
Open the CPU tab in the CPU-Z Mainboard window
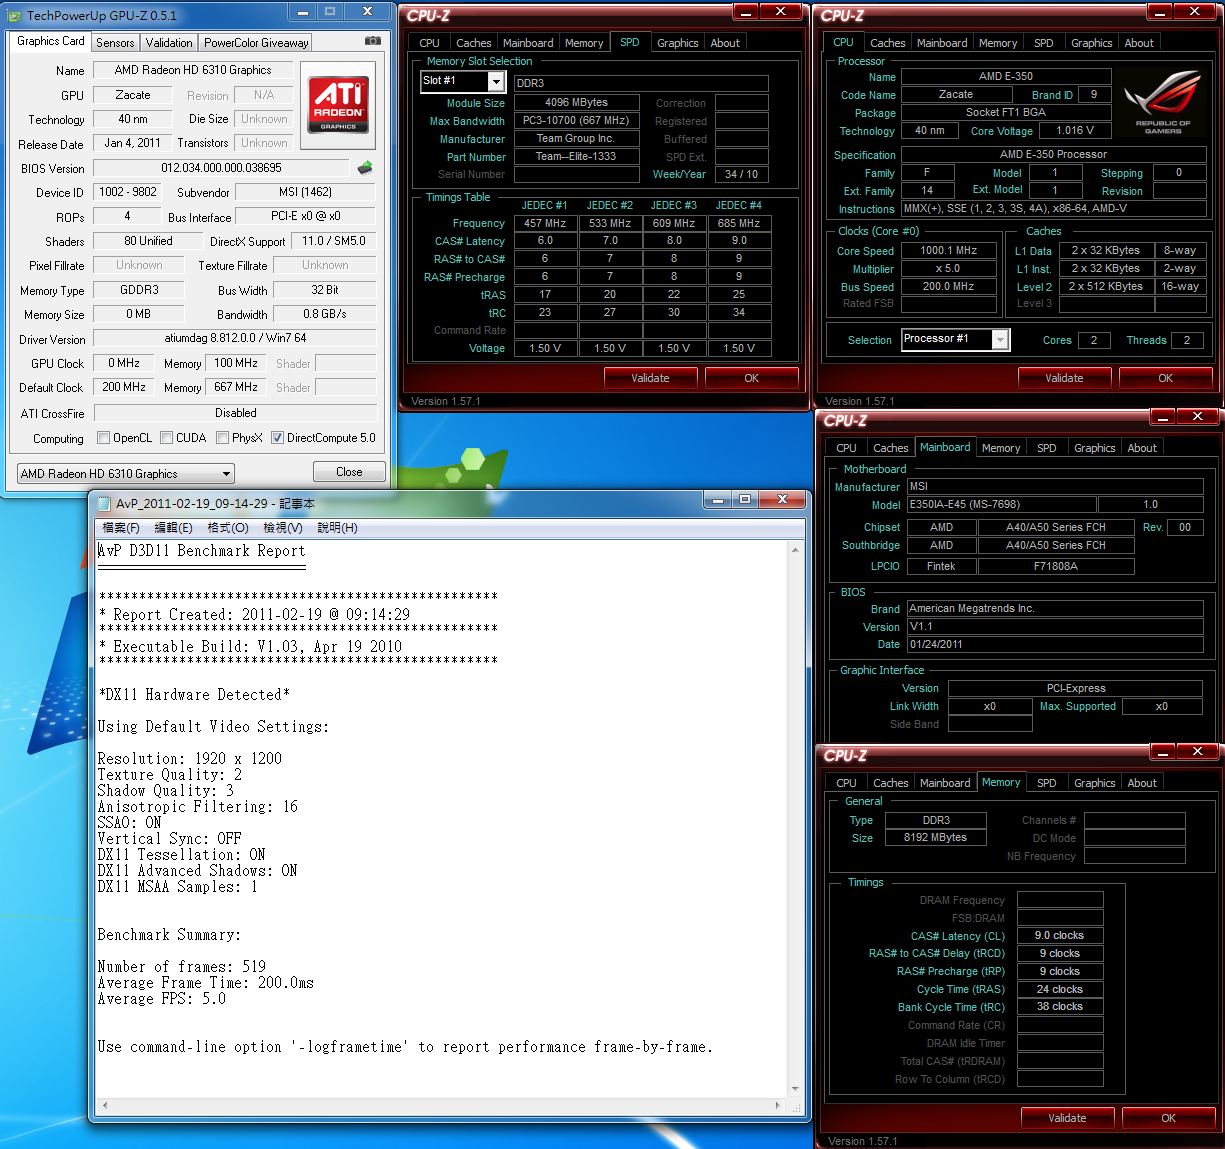pyautogui.click(x=846, y=448)
